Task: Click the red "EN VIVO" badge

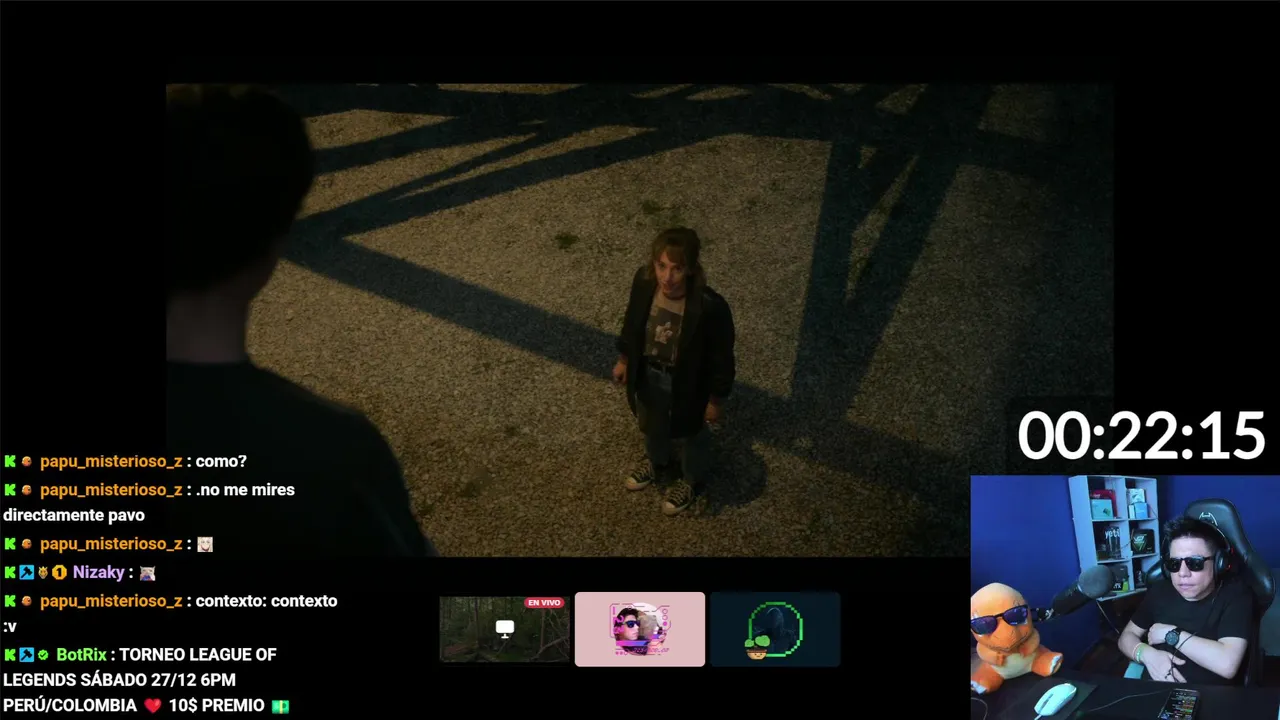Action: (545, 603)
